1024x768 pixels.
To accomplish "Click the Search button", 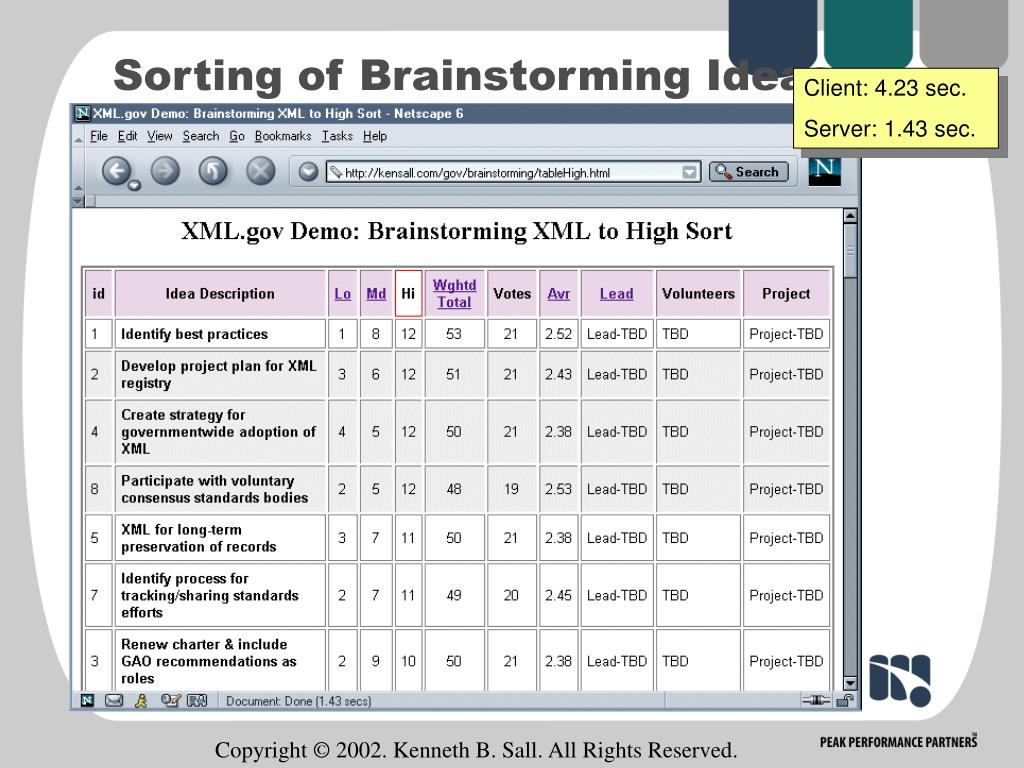I will [748, 172].
